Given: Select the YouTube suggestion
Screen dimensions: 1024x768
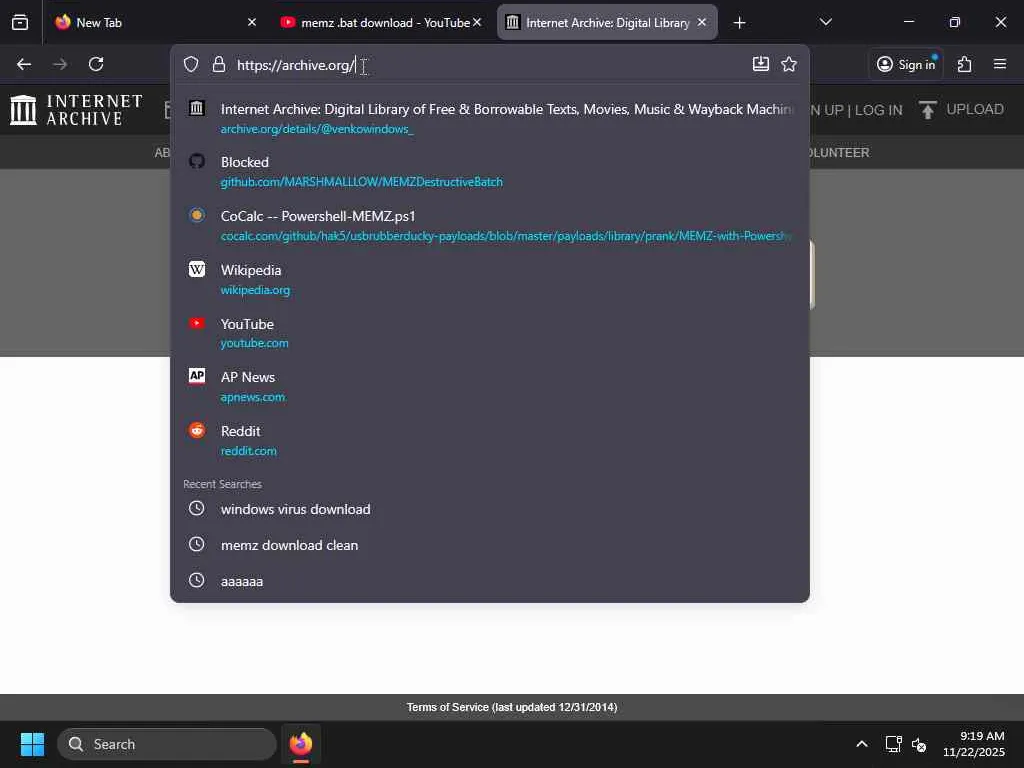Looking at the screenshot, I should tap(490, 333).
